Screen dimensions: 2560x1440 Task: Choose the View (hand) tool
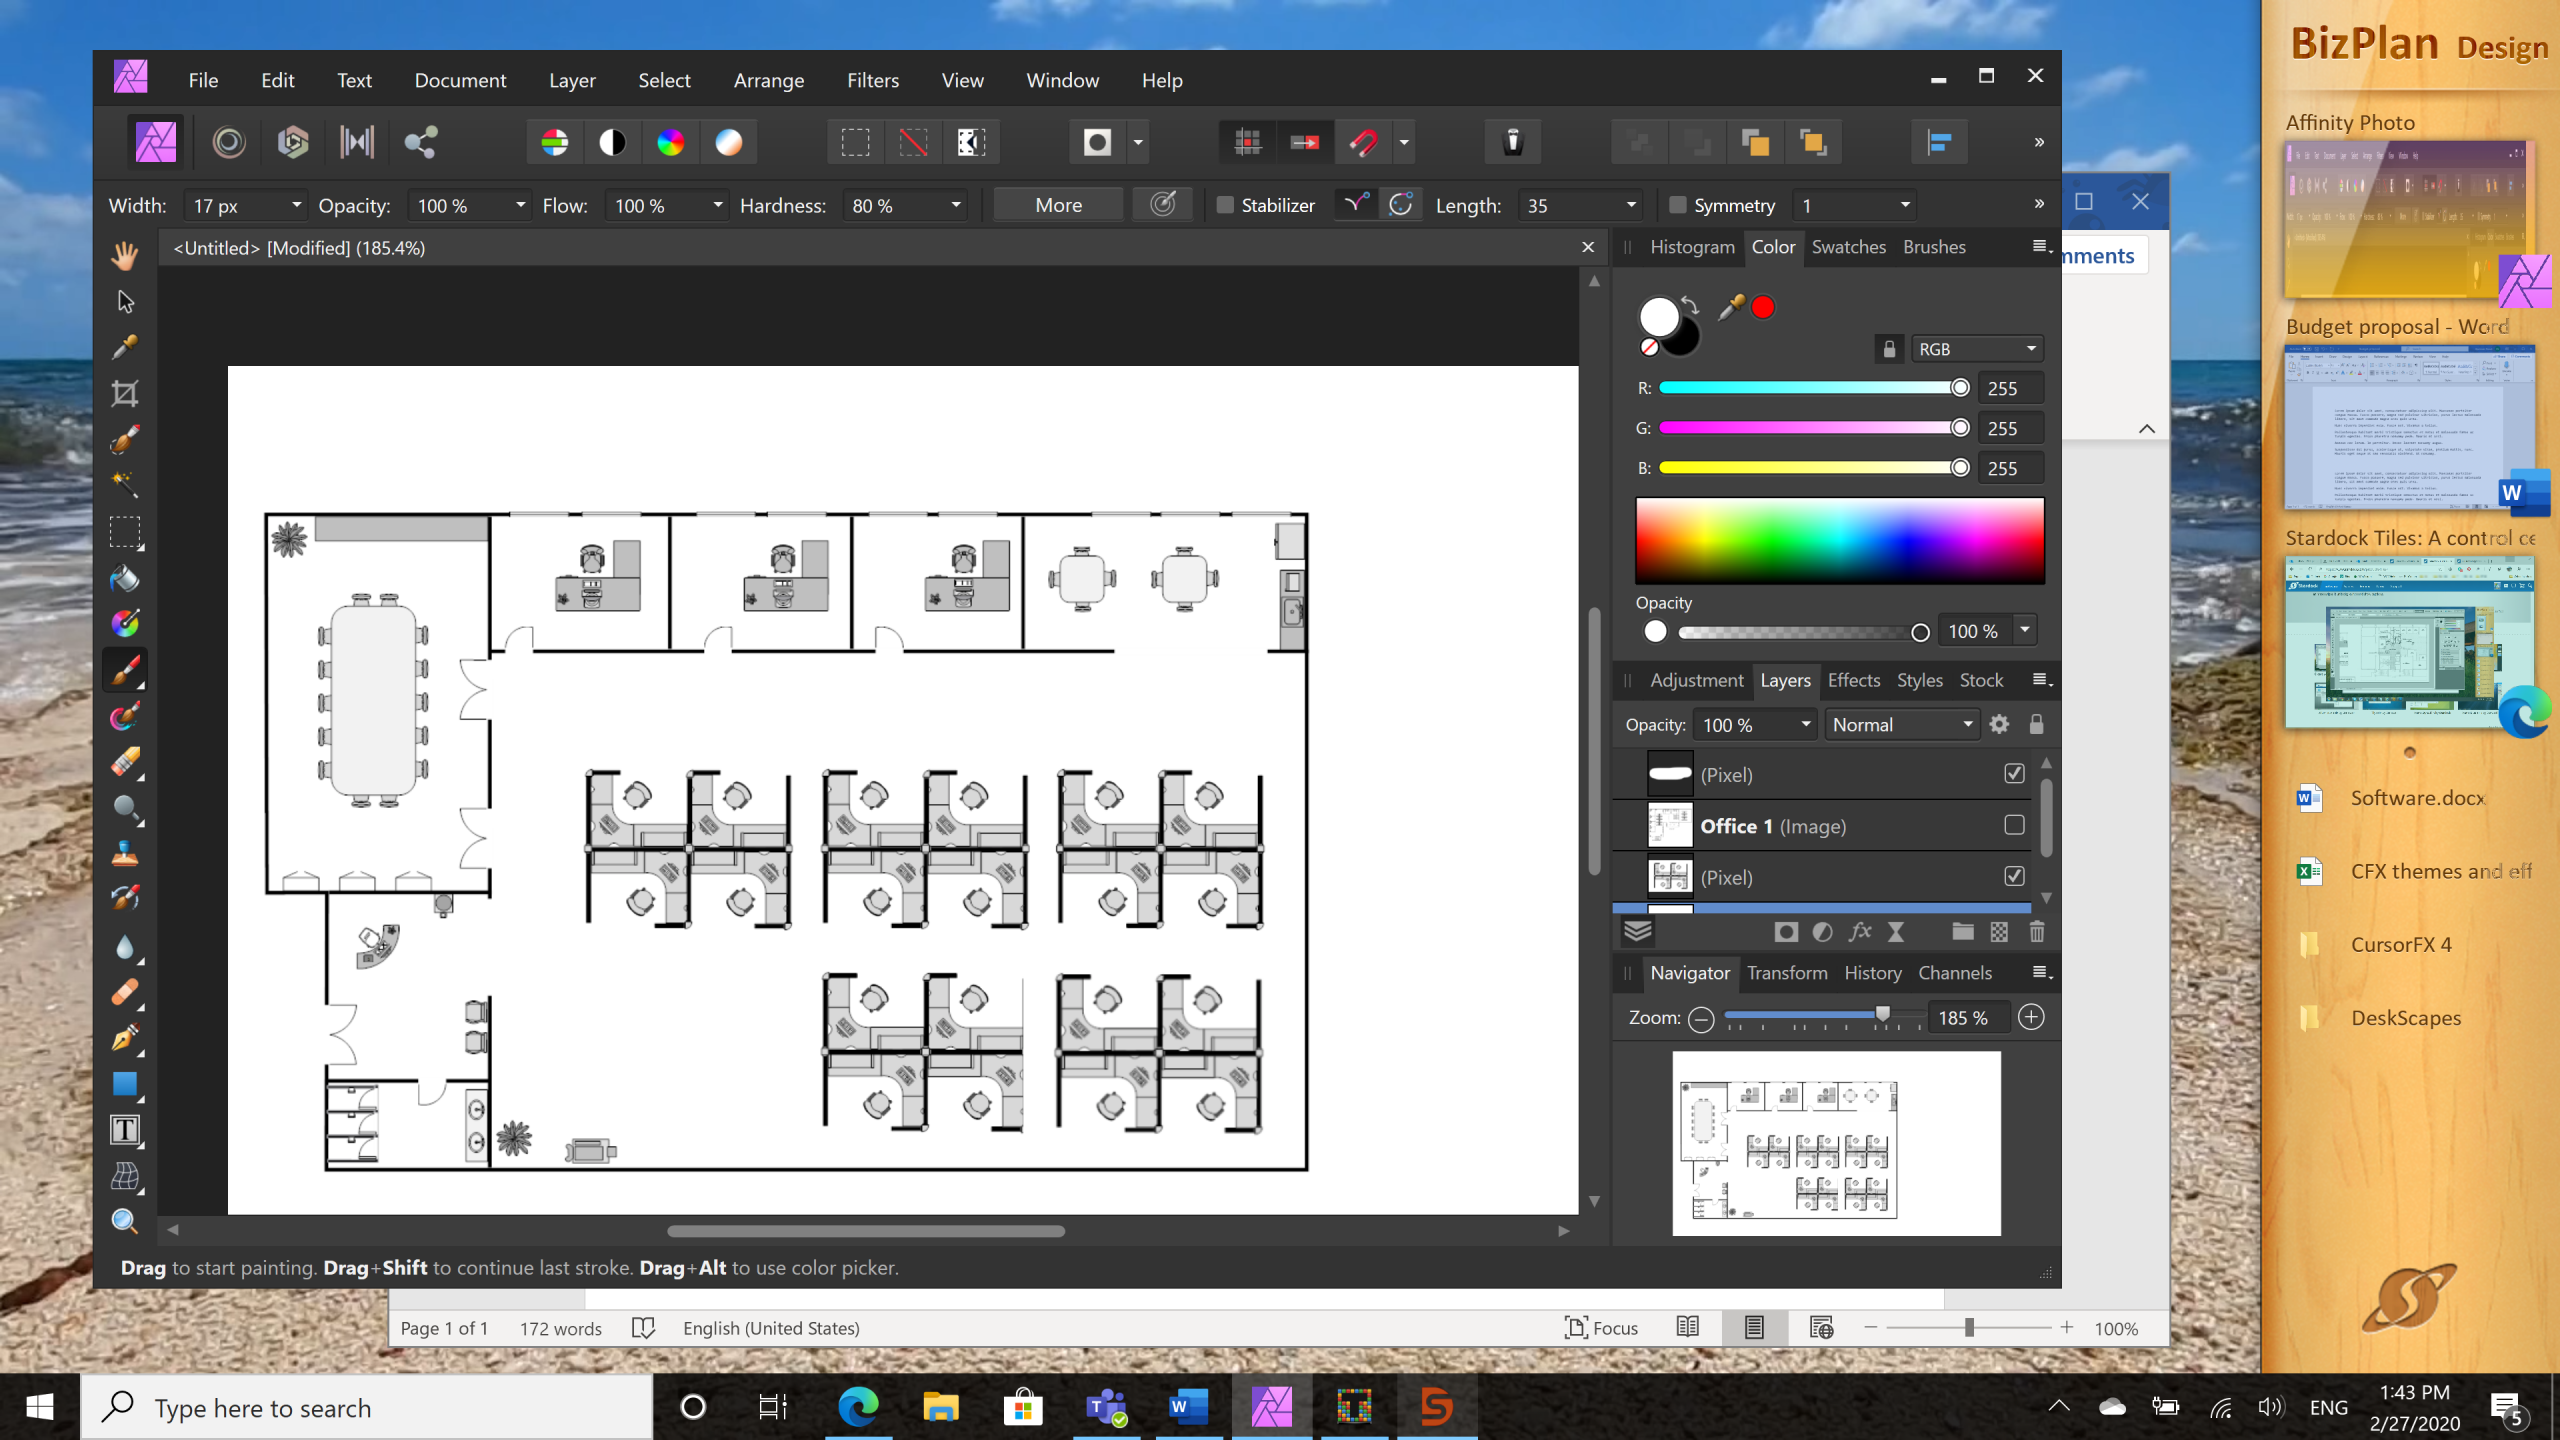124,256
